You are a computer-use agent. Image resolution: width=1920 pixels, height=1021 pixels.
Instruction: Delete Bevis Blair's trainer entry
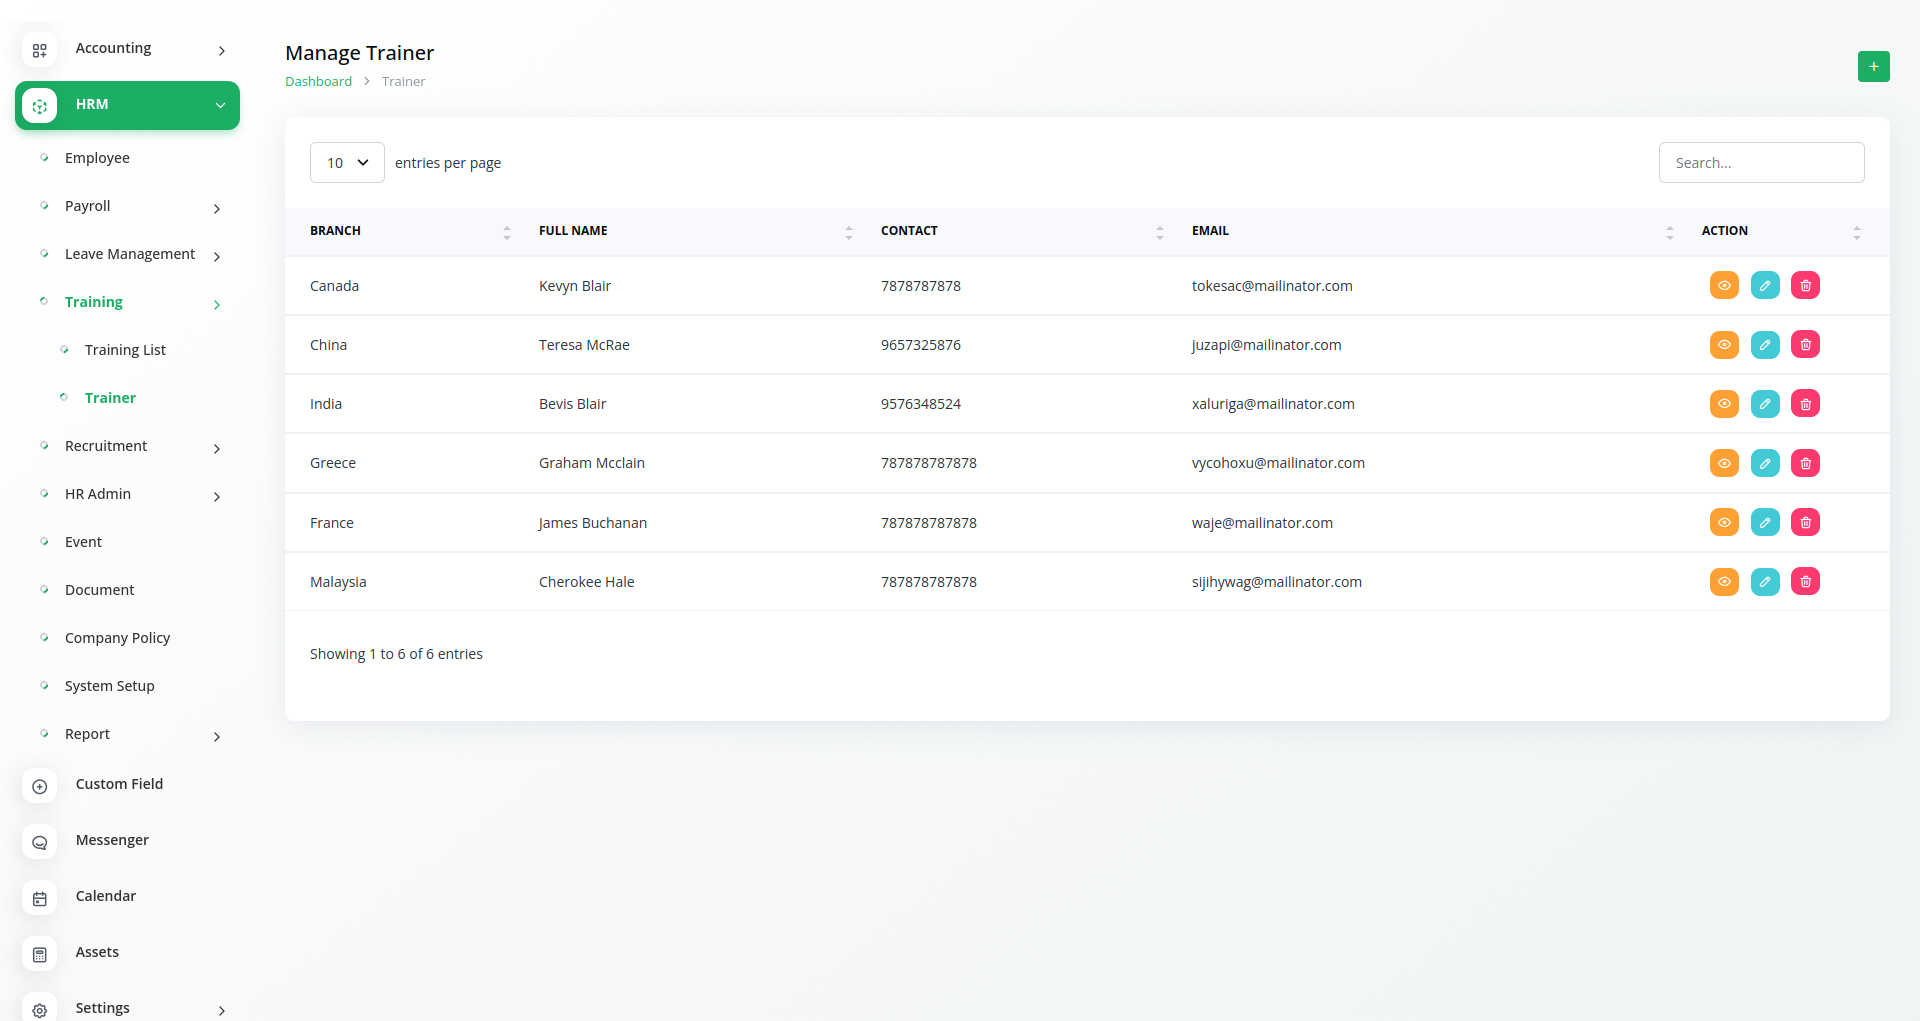point(1805,404)
